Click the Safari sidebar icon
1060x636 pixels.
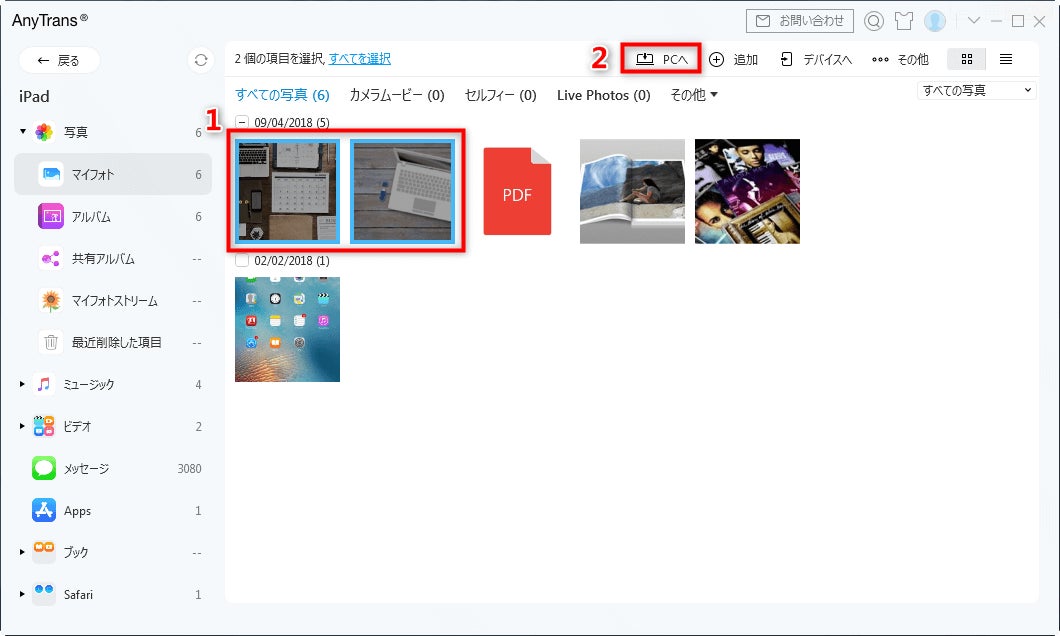pyautogui.click(x=44, y=594)
